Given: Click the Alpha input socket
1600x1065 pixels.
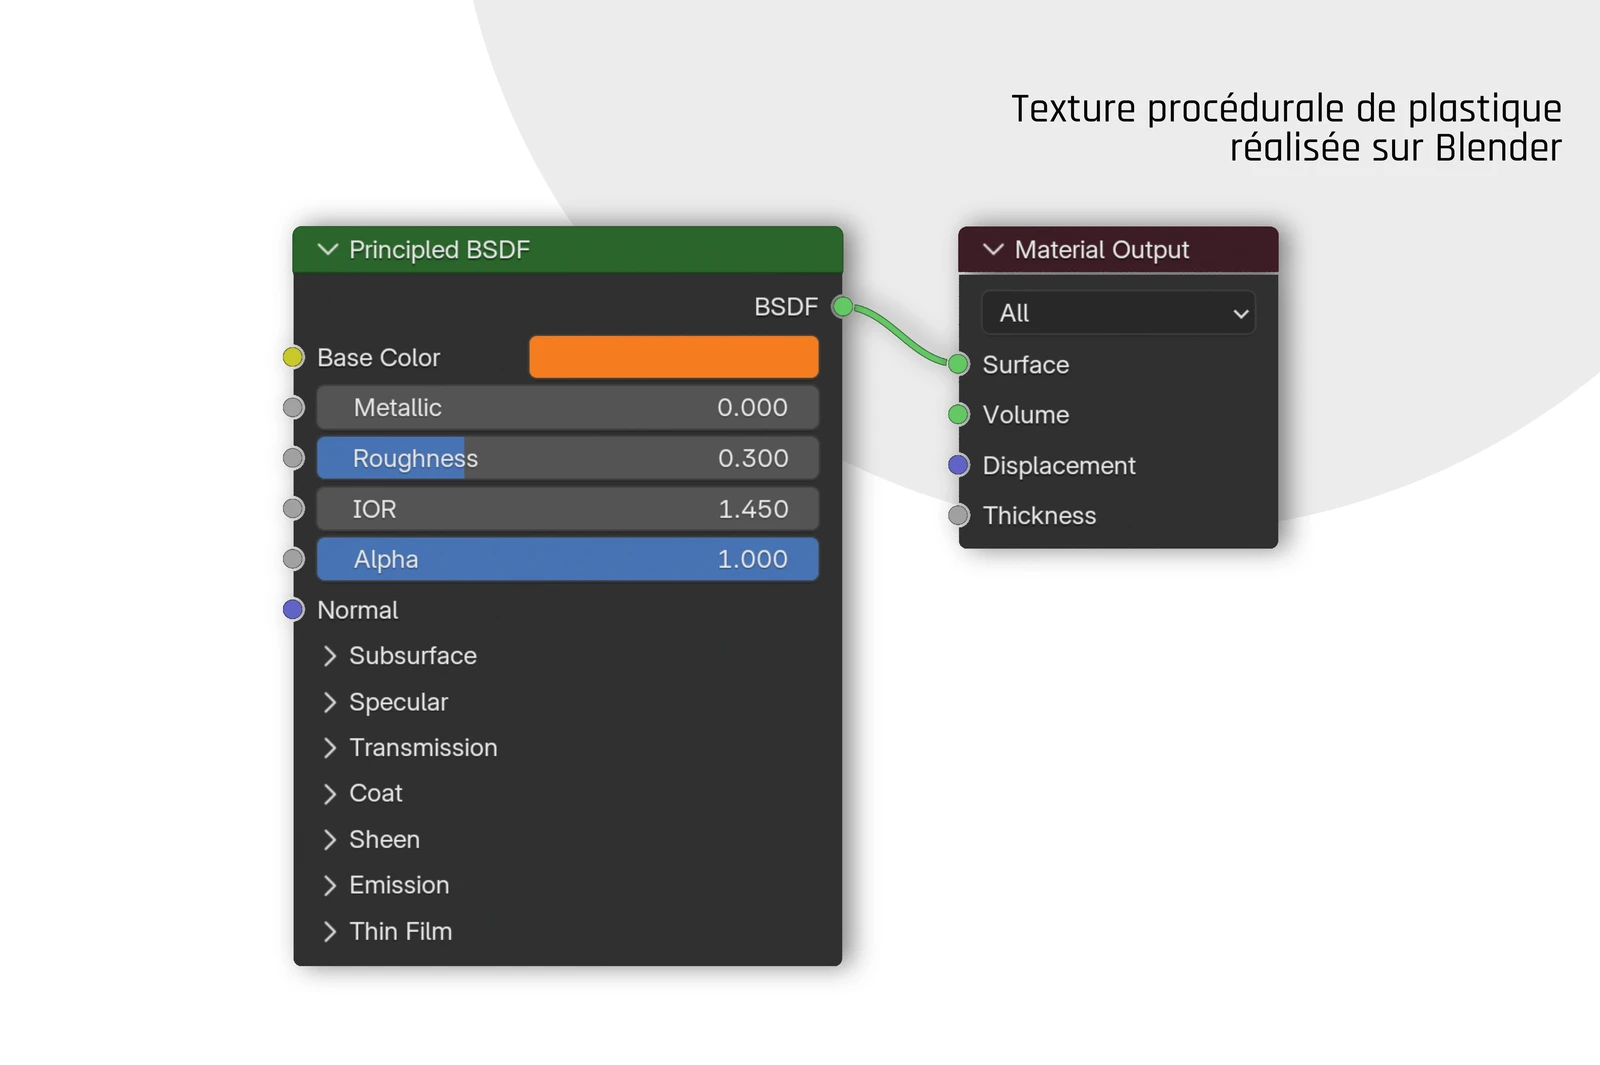Looking at the screenshot, I should pyautogui.click(x=293, y=559).
